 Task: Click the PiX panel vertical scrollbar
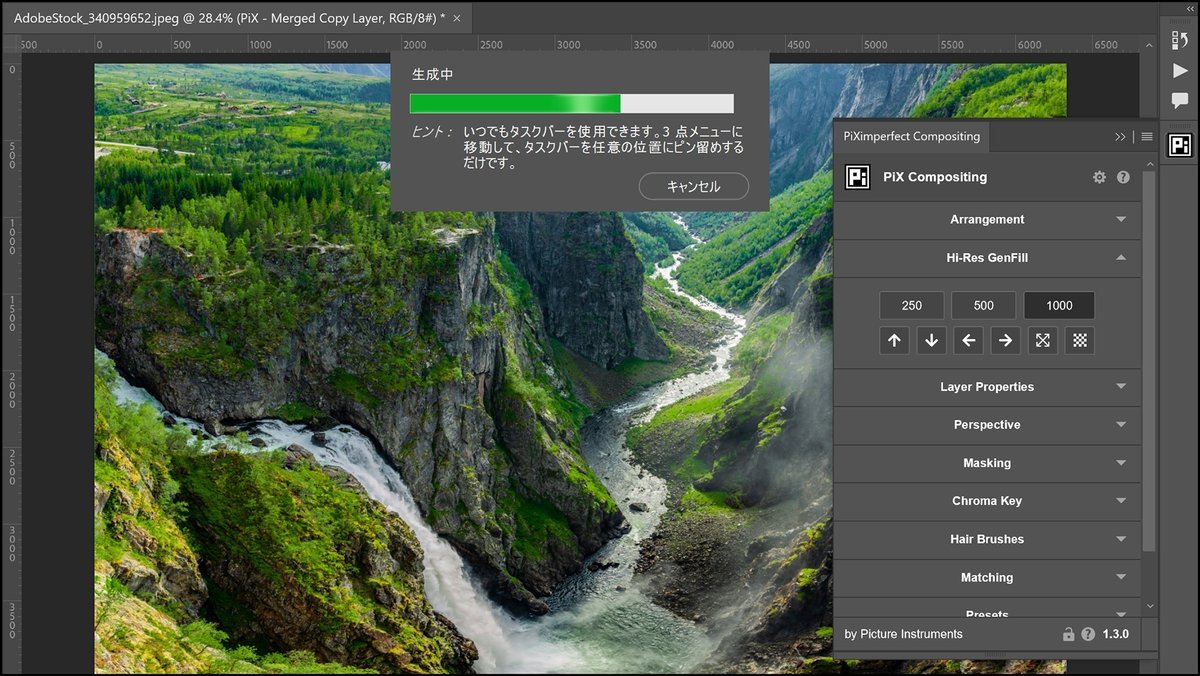[x=1149, y=360]
